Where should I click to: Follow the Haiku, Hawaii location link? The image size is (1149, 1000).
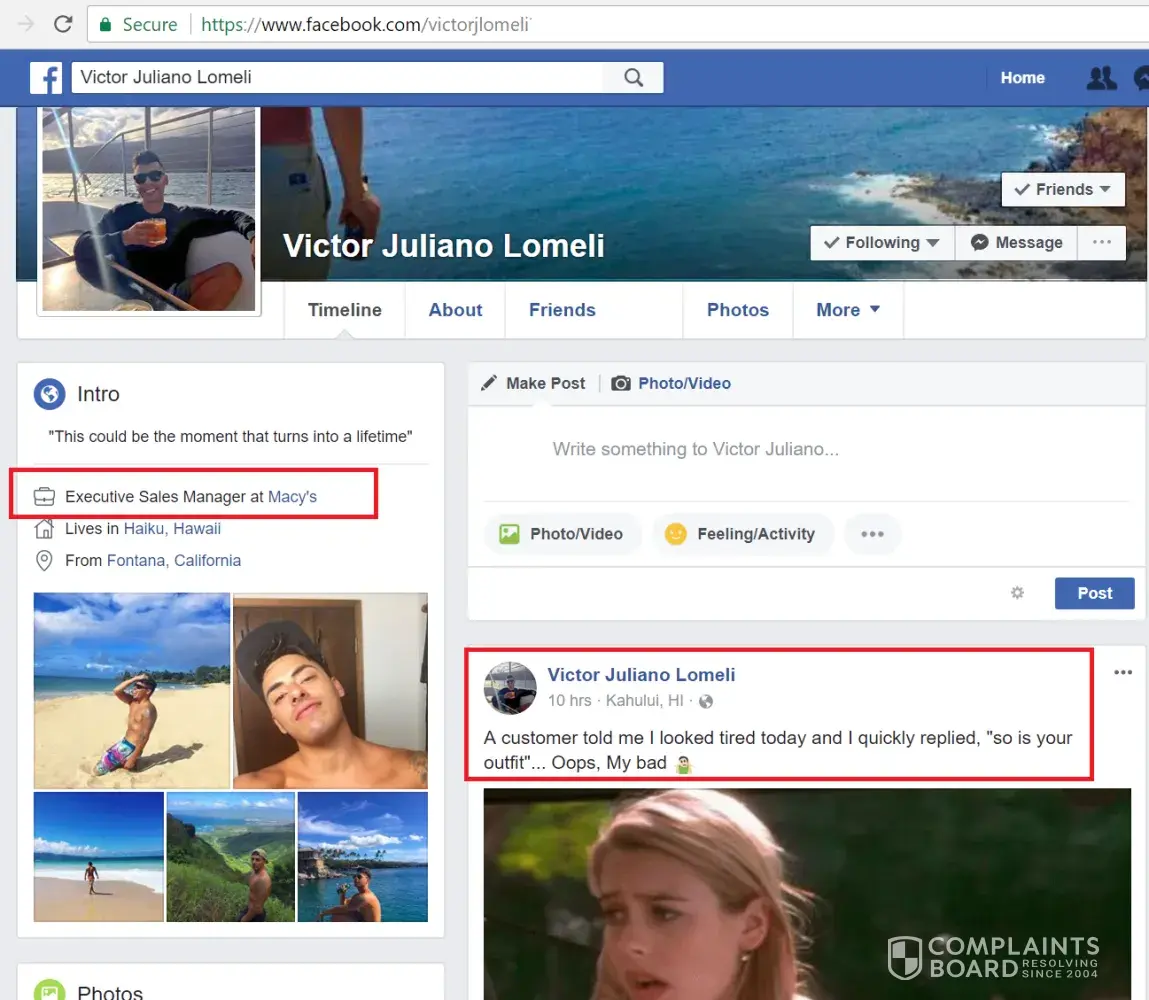pos(172,528)
